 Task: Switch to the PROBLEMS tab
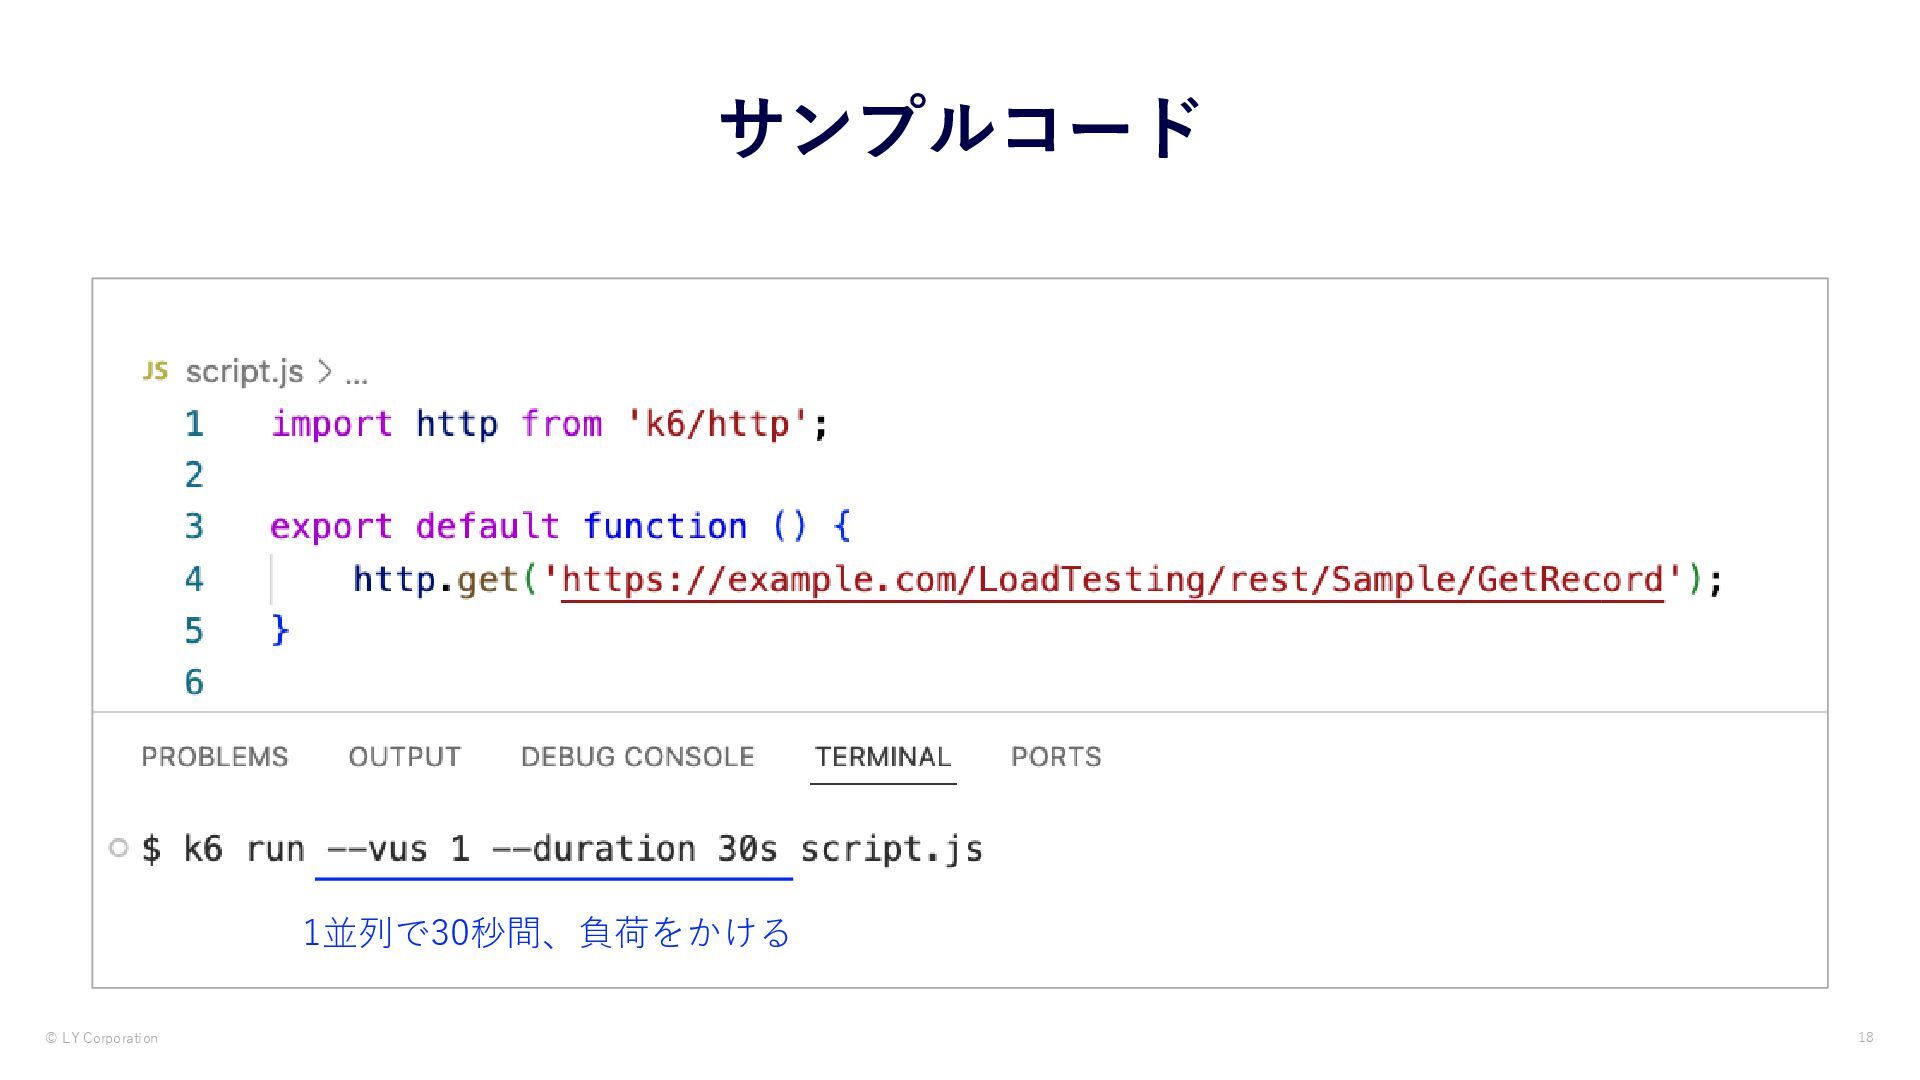pos(214,757)
